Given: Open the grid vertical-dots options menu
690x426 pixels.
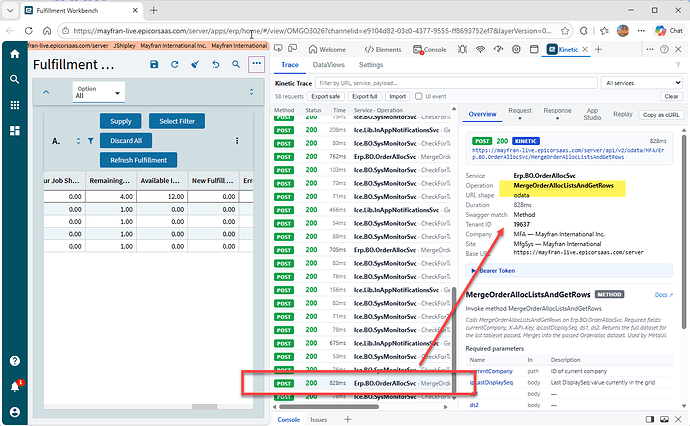Looking at the screenshot, I should click(x=237, y=141).
